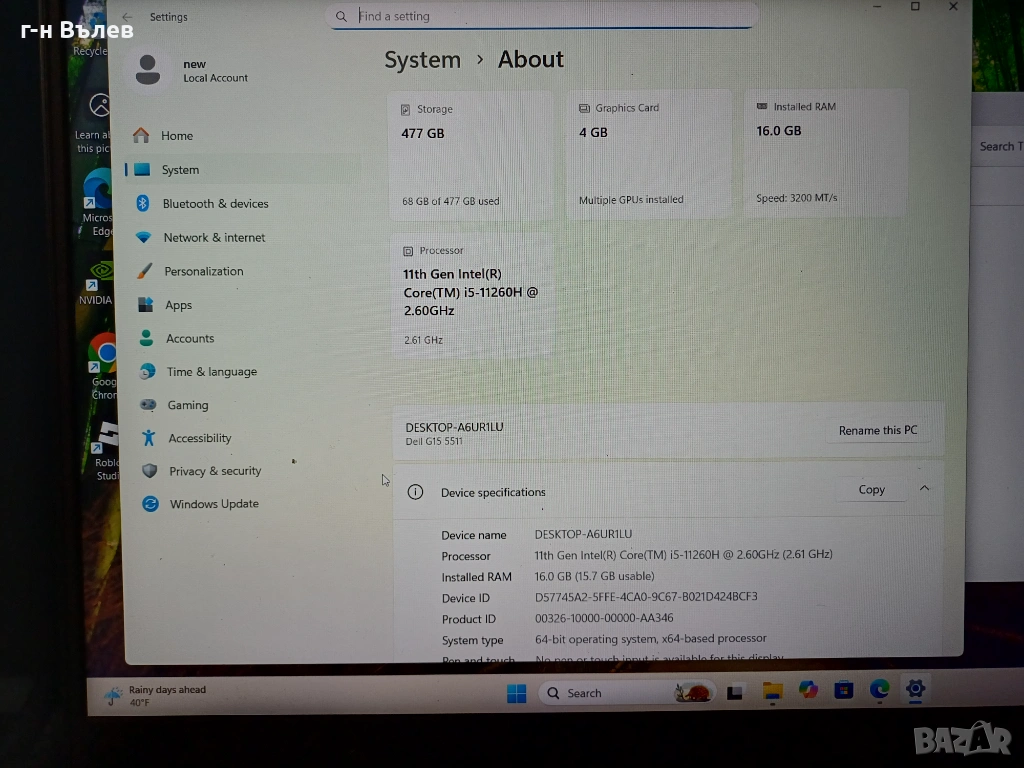The height and width of the screenshot is (768, 1024).
Task: Go to Home in settings sidebar
Action: tap(176, 136)
